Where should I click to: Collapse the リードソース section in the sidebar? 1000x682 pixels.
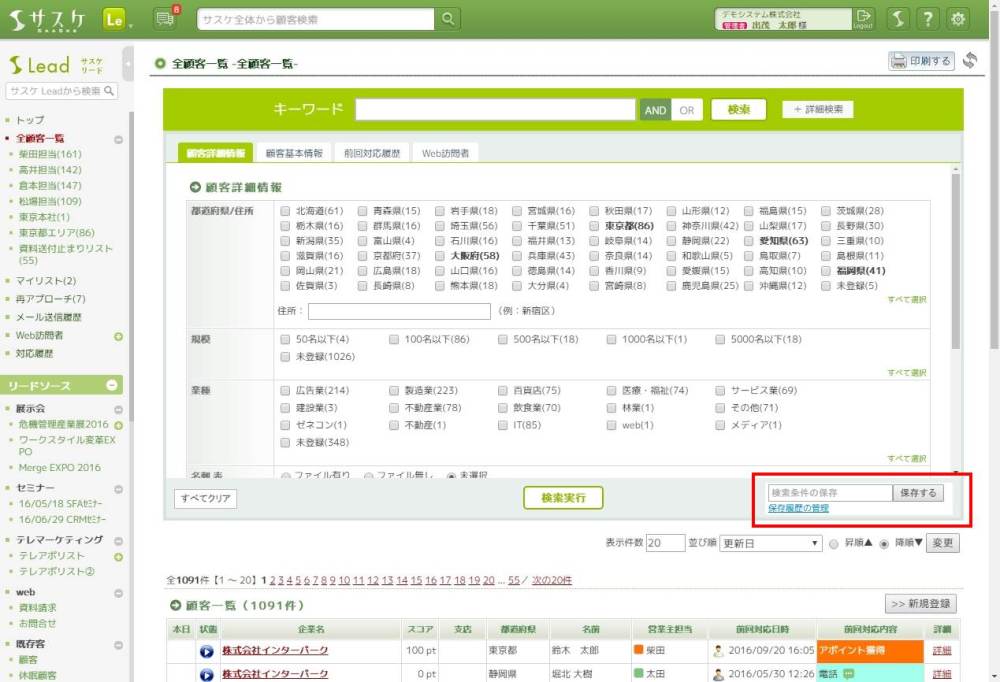(113, 385)
